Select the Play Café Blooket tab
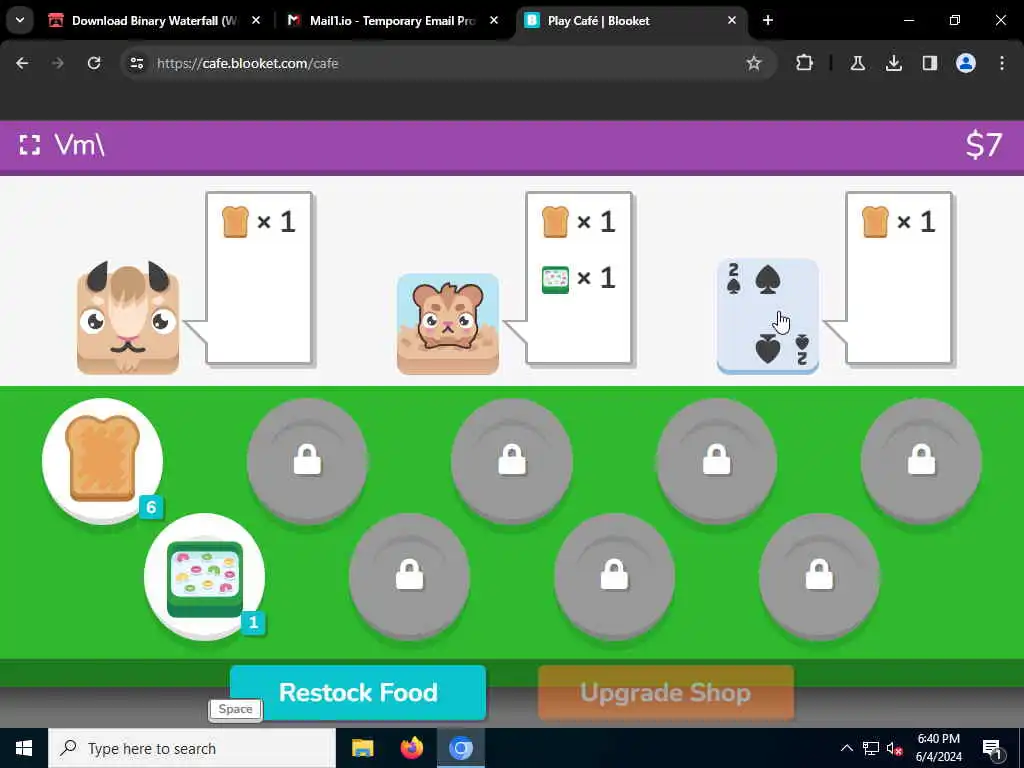The height and width of the screenshot is (768, 1024). (x=630, y=21)
